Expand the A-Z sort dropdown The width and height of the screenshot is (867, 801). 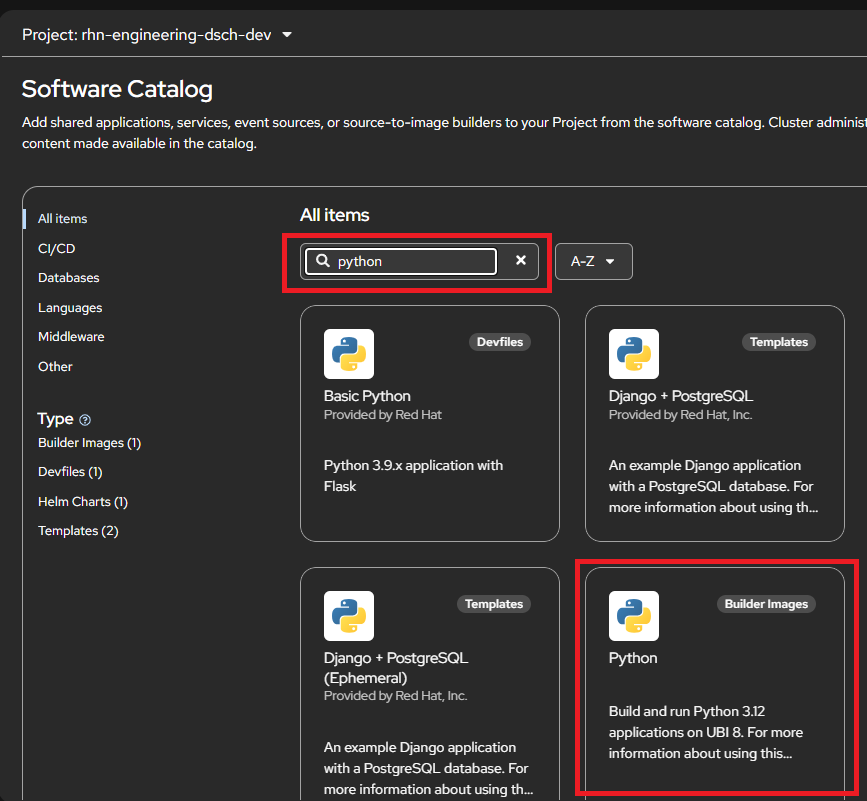pyautogui.click(x=593, y=261)
